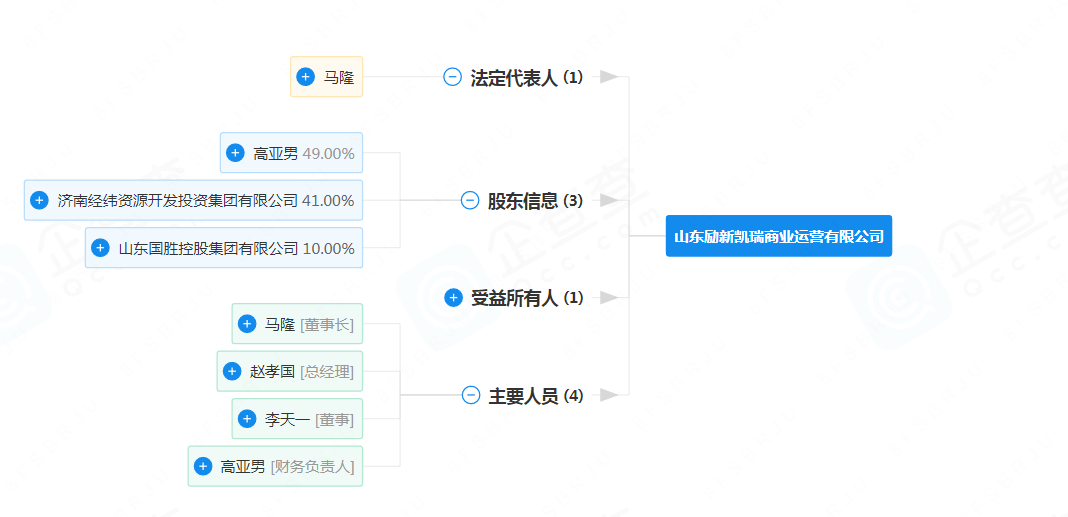Click plus icon beside 高亚男 49.00%
The width and height of the screenshot is (1068, 517).
click(235, 153)
